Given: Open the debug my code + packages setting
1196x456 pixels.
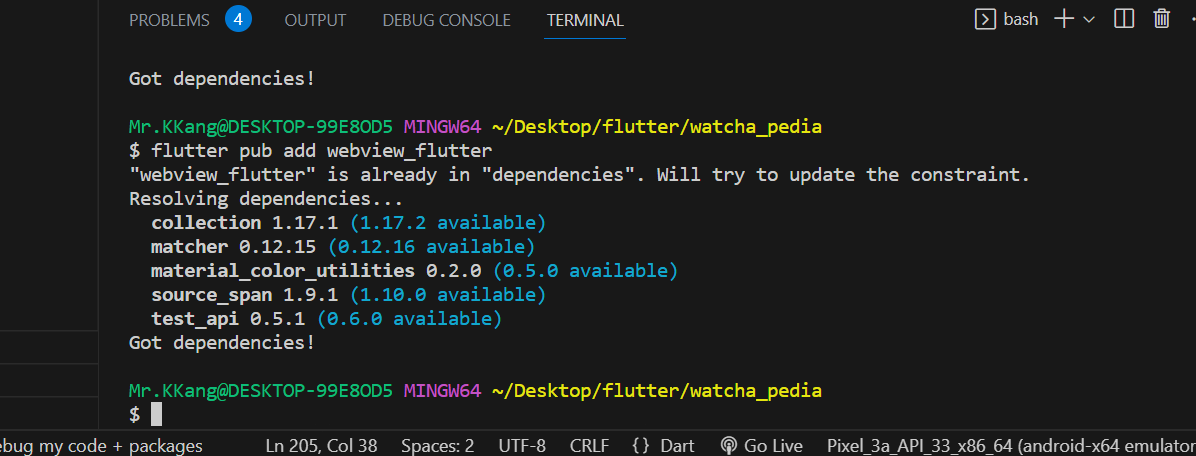Looking at the screenshot, I should tap(101, 446).
